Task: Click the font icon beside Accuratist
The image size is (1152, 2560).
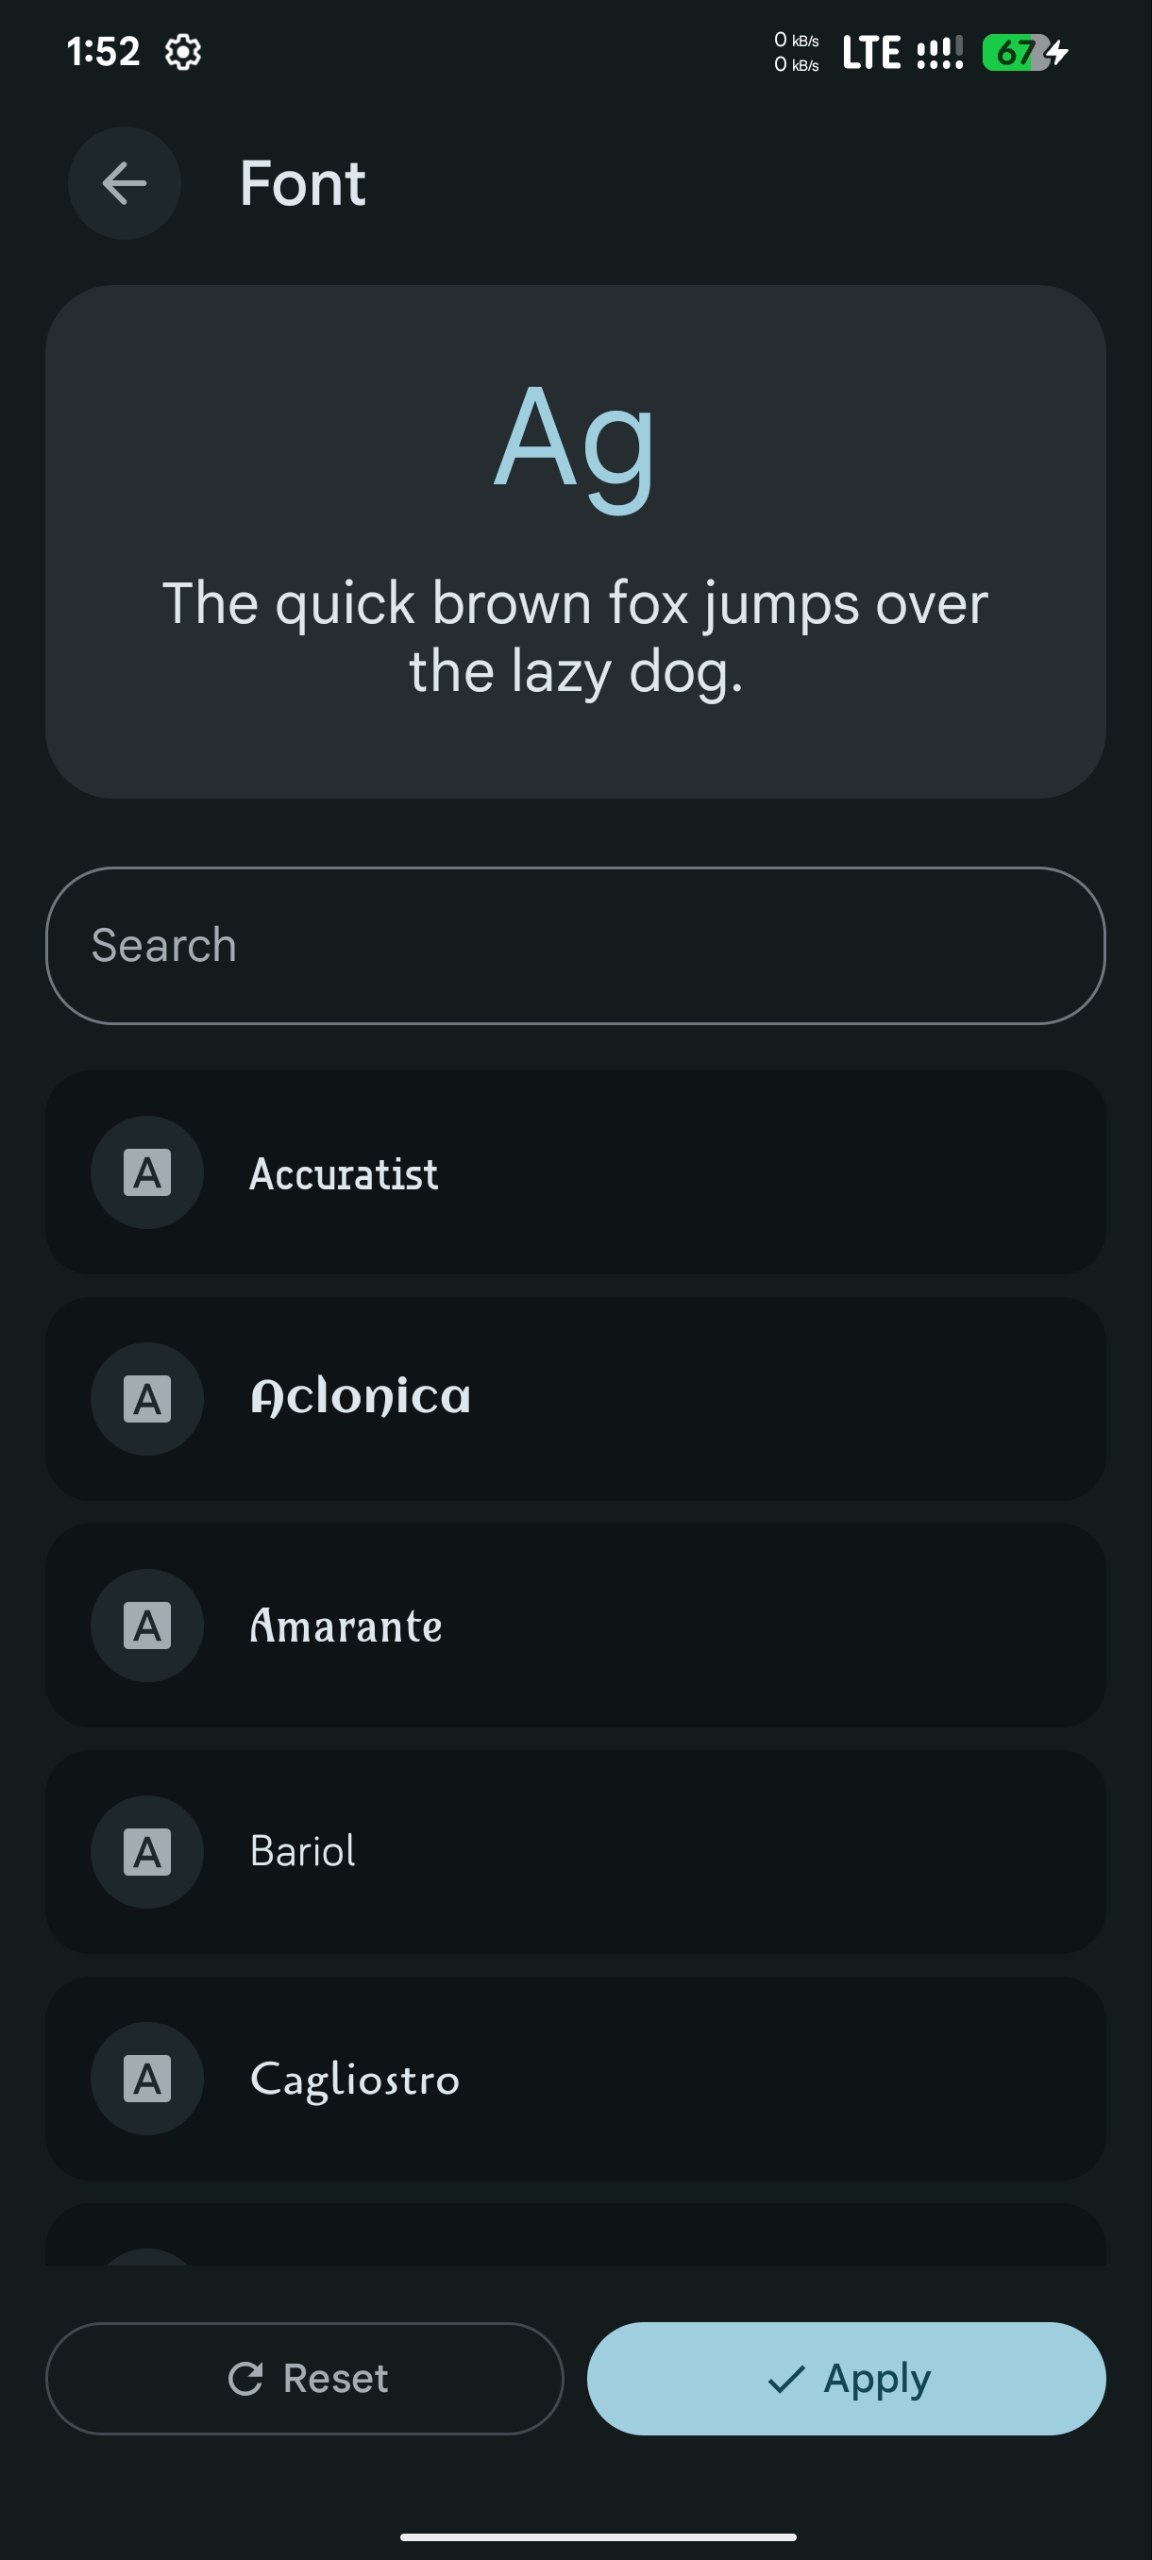Action: (x=147, y=1172)
